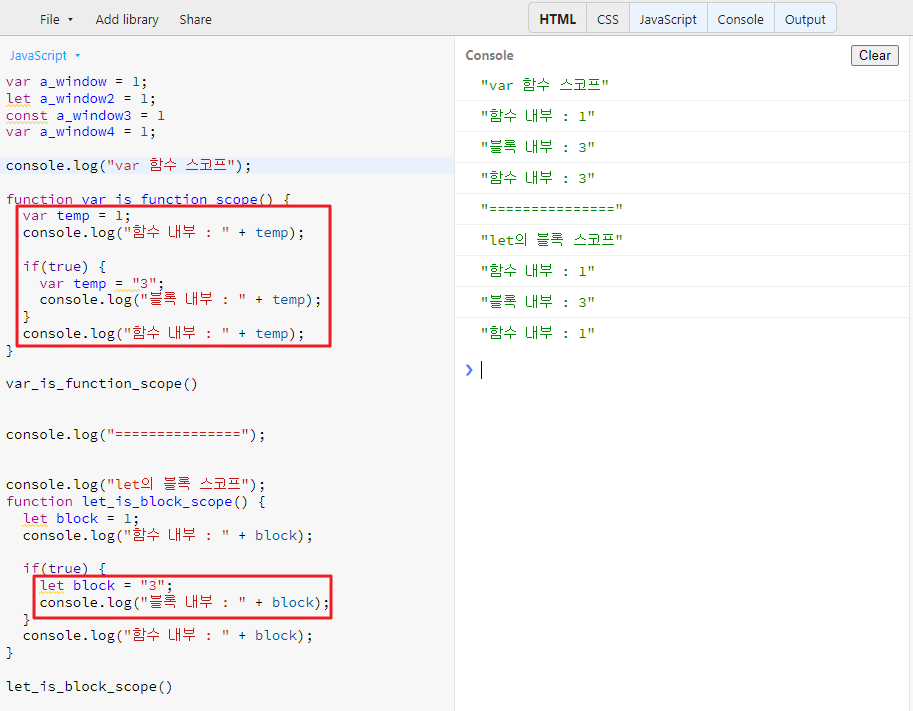Click the code line let block = "3";

[x=106, y=585]
